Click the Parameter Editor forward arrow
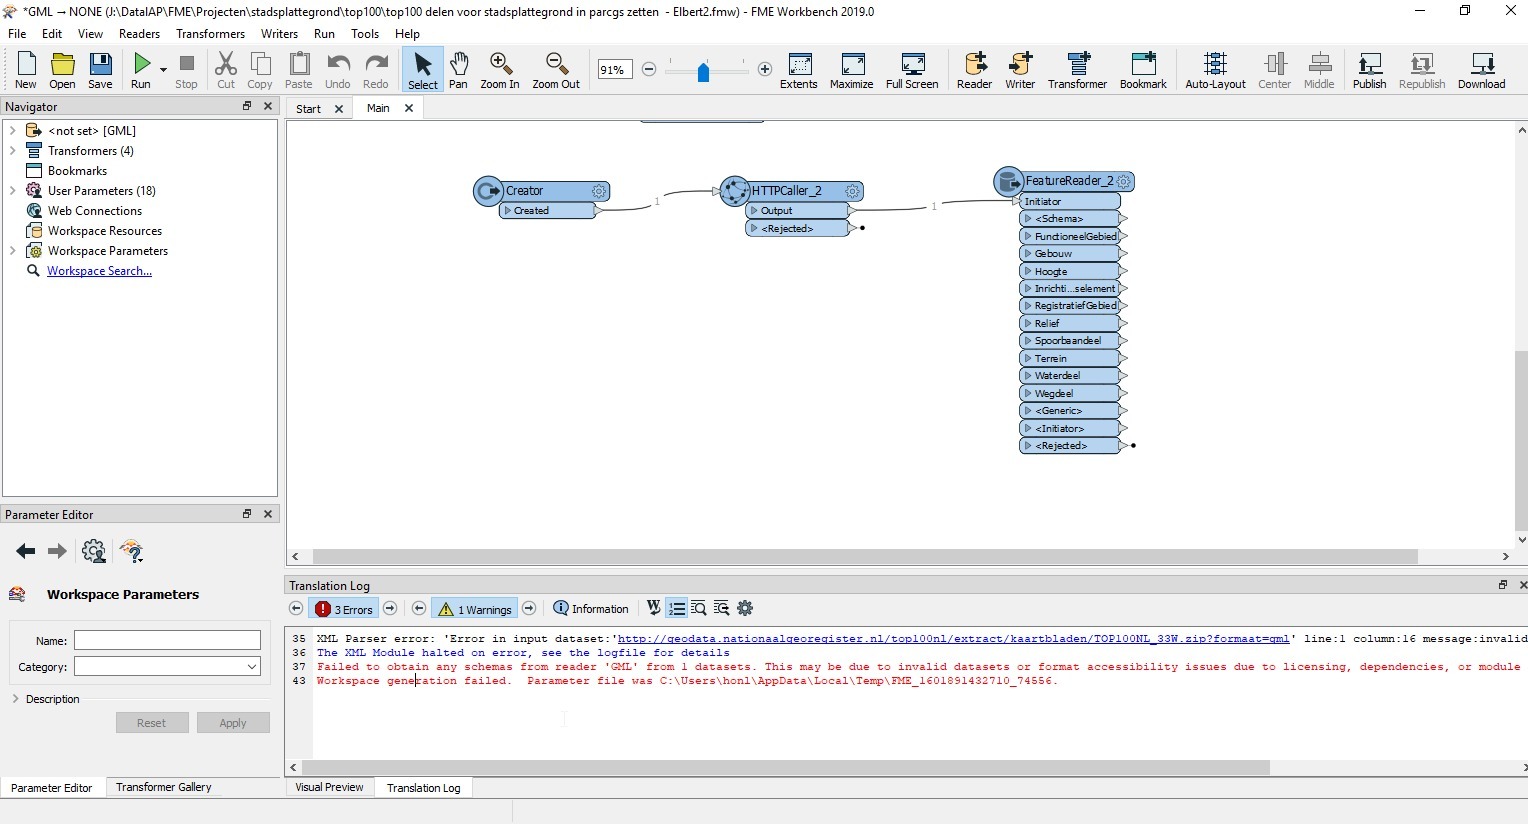The width and height of the screenshot is (1528, 824). click(57, 551)
